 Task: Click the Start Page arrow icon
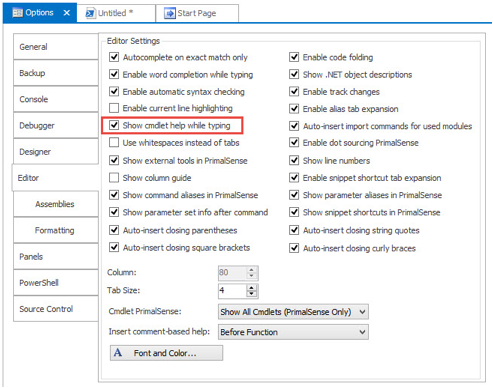170,13
